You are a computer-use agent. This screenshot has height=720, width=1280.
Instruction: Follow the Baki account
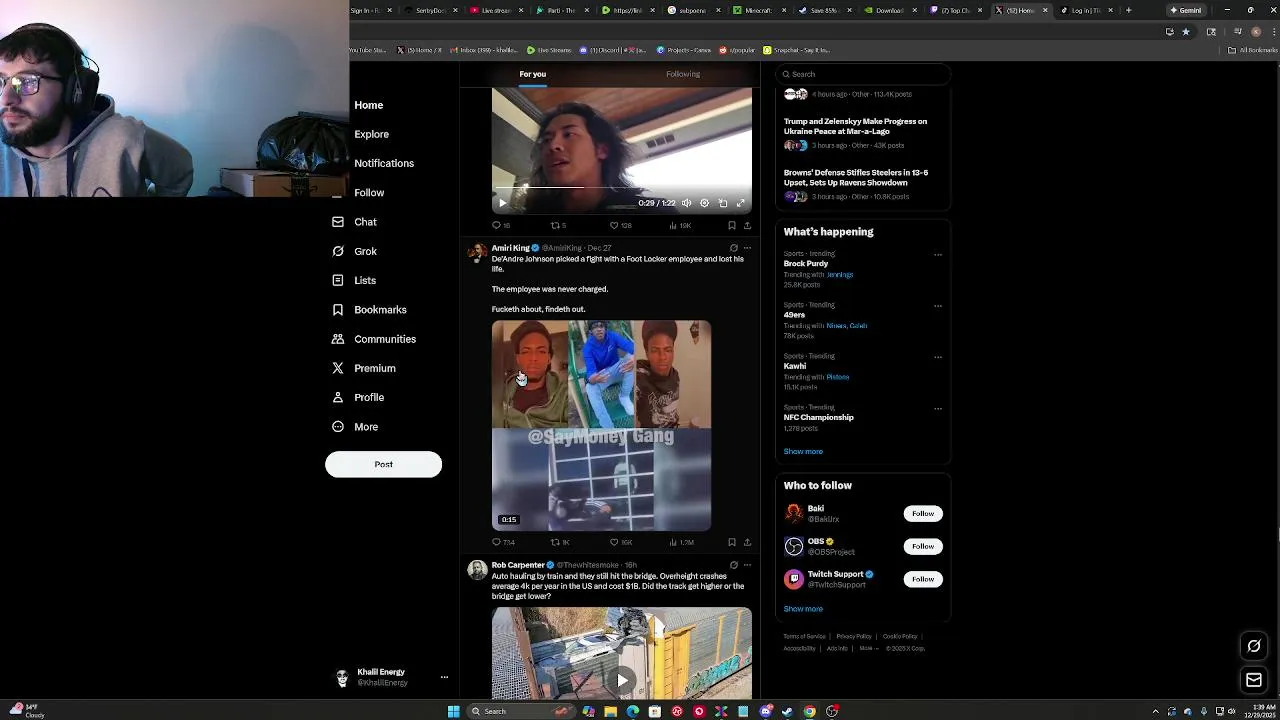click(x=923, y=513)
